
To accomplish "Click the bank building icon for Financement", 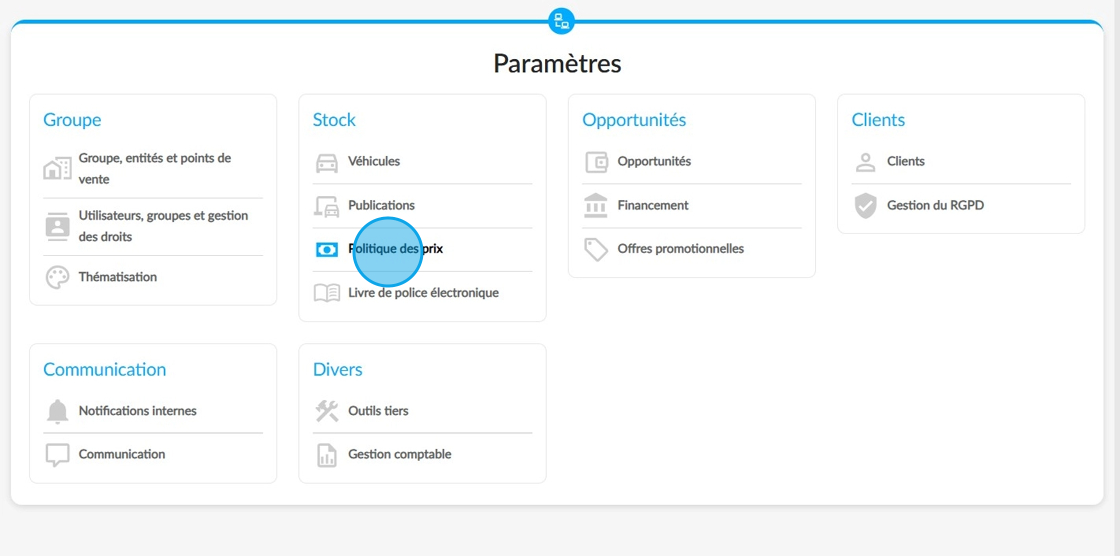I will [596, 205].
